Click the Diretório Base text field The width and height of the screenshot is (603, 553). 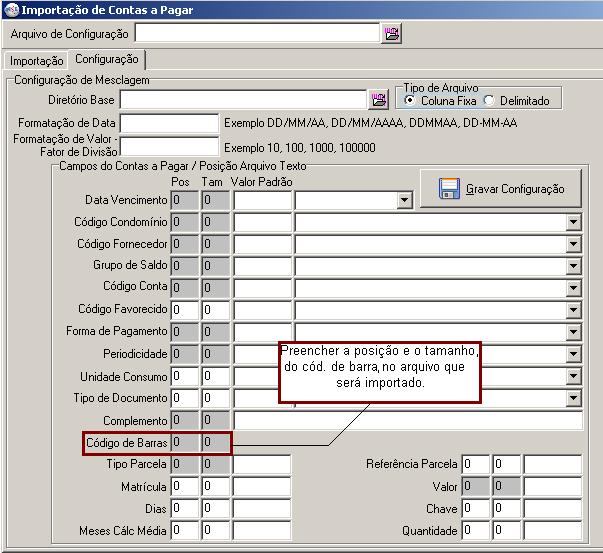(x=243, y=100)
